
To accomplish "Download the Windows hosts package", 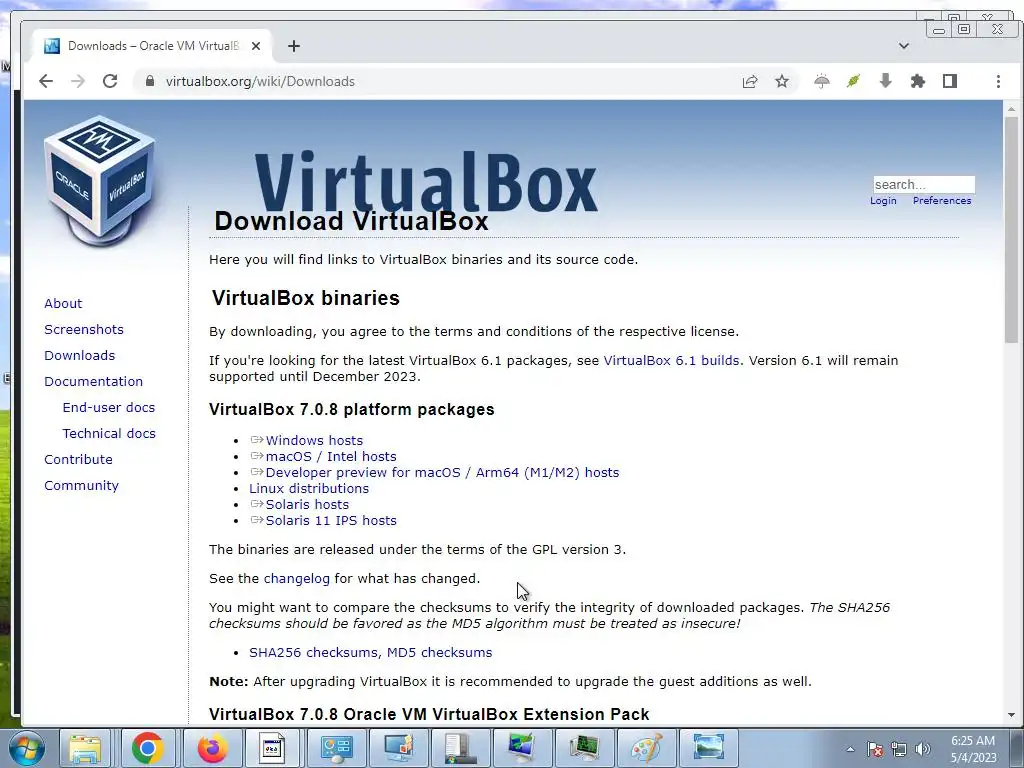I will pyautogui.click(x=314, y=441).
